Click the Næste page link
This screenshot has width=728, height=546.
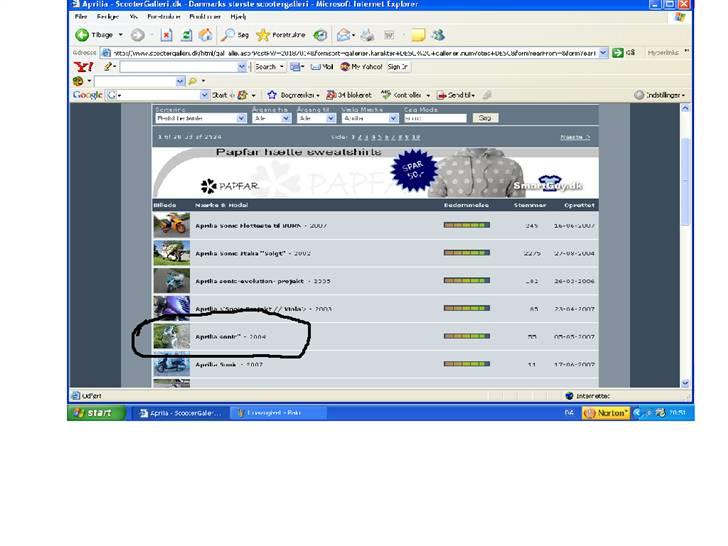[574, 137]
